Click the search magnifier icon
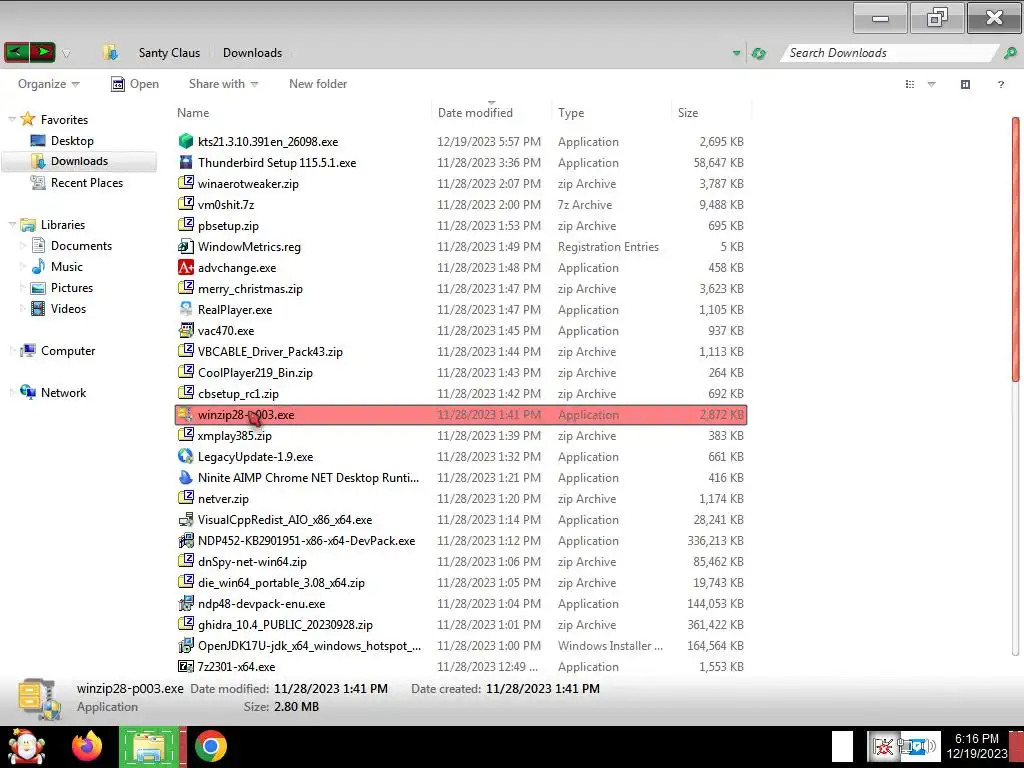The width and height of the screenshot is (1024, 768). pyautogui.click(x=1010, y=53)
